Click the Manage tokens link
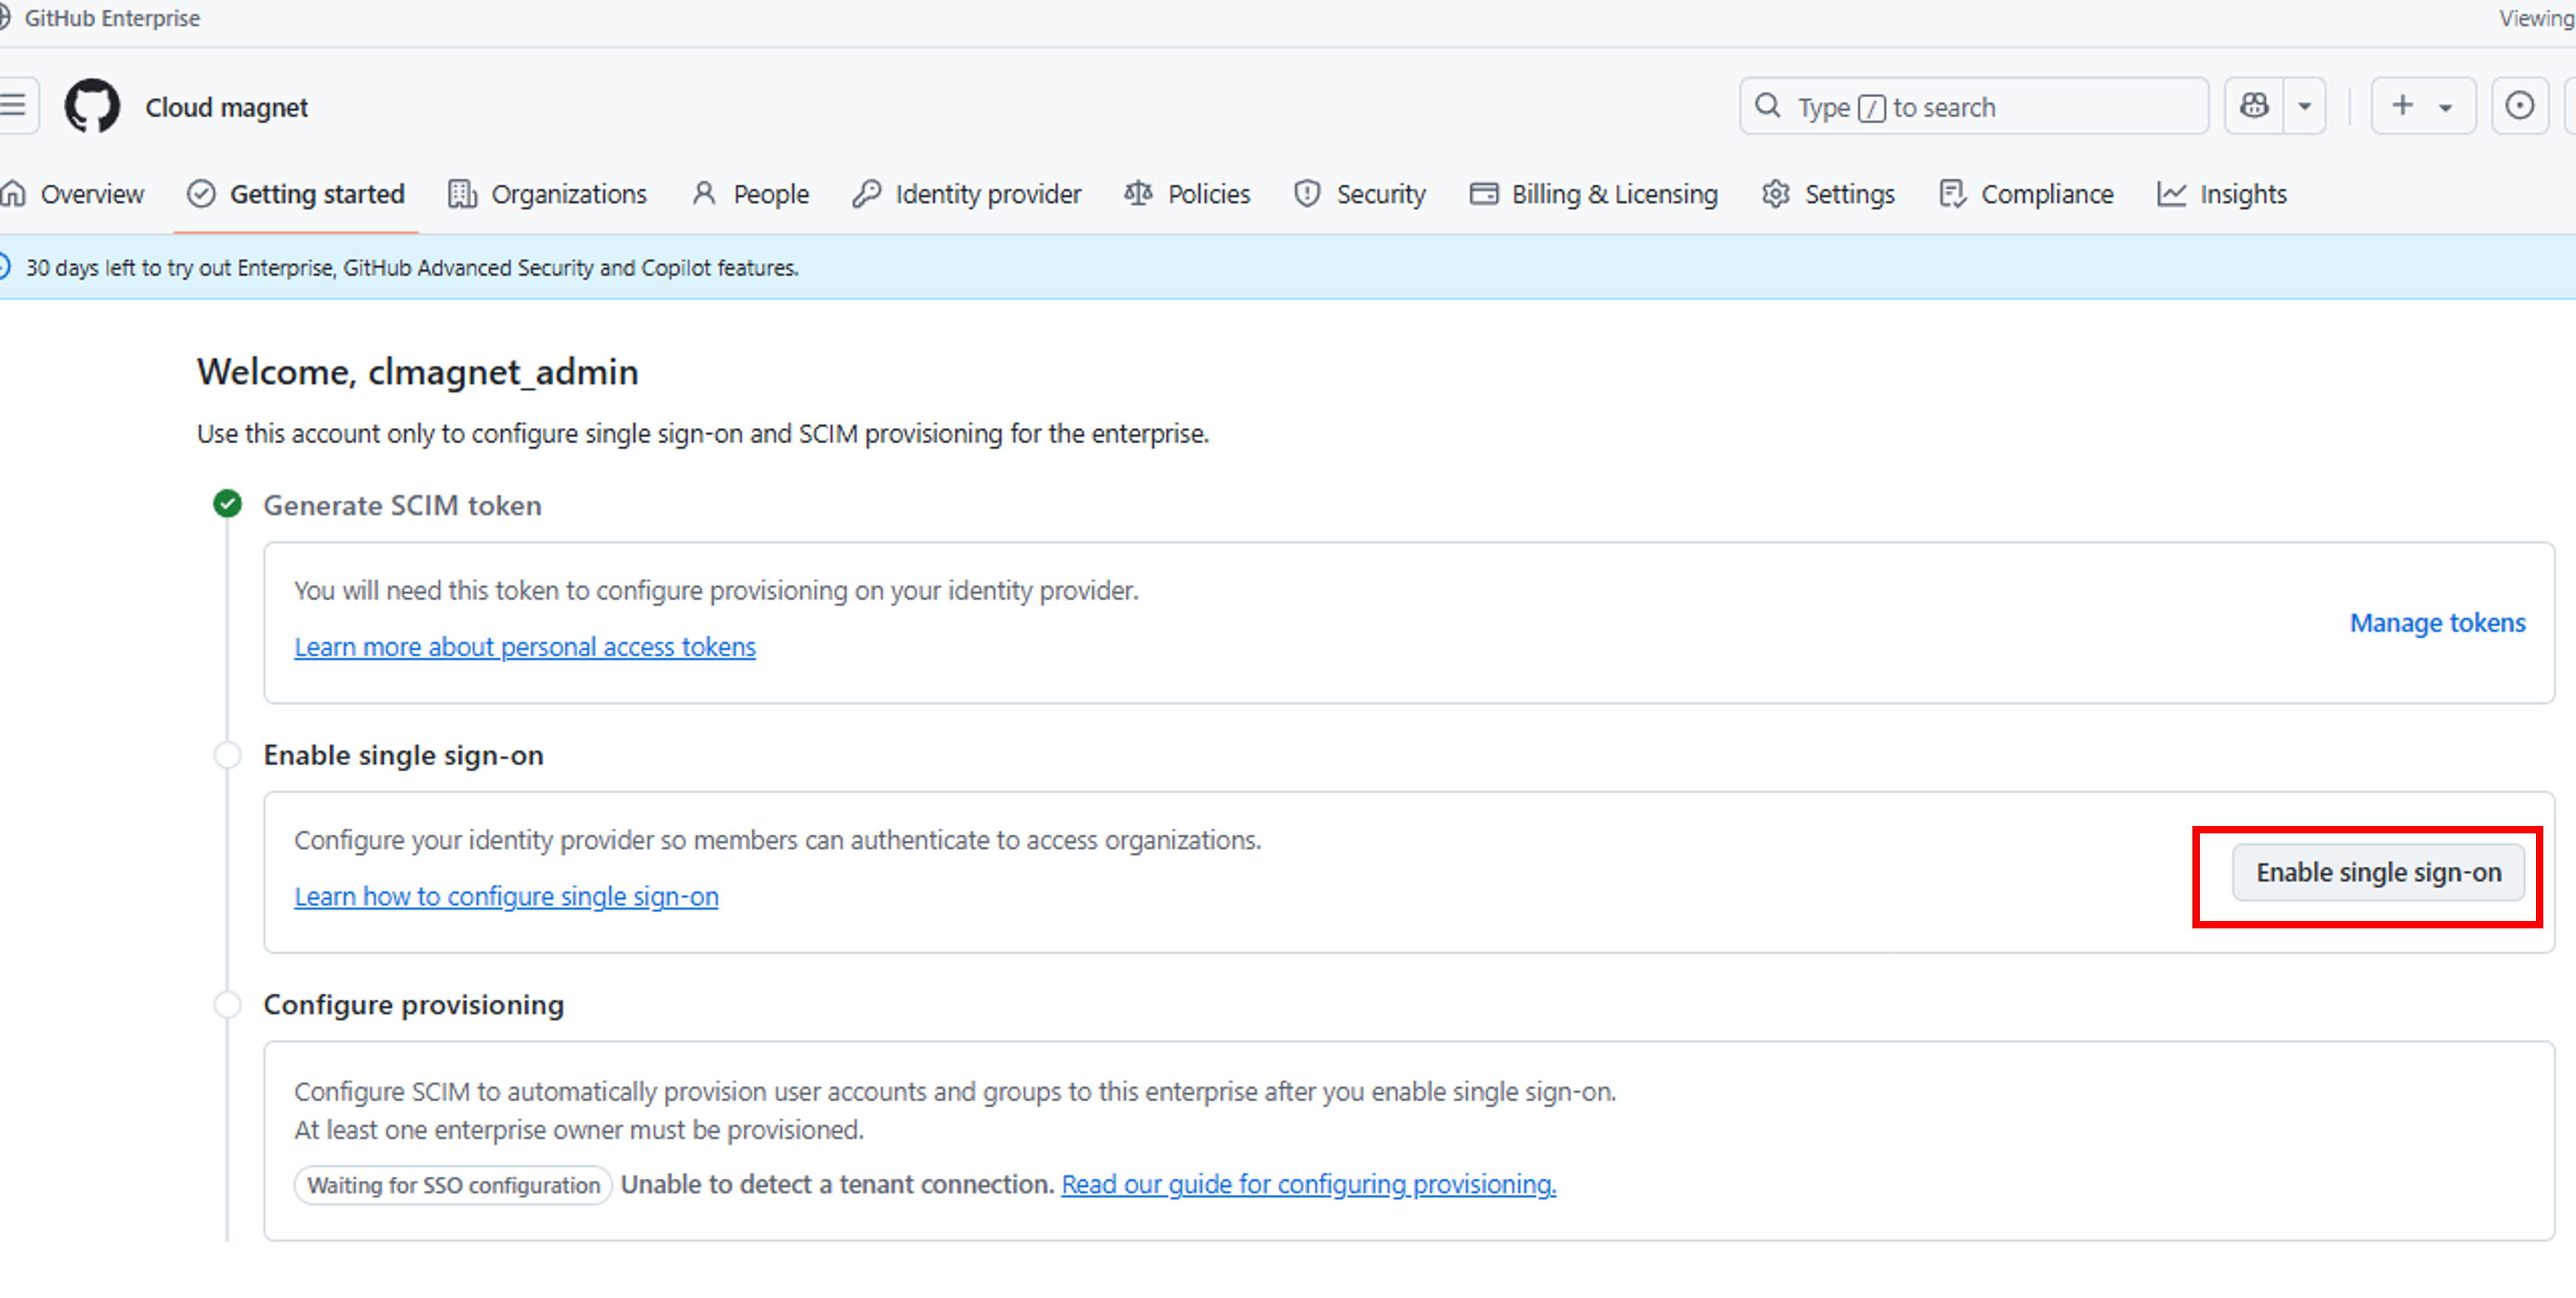Screen dimensions: 2576x1298 [x=2437, y=622]
